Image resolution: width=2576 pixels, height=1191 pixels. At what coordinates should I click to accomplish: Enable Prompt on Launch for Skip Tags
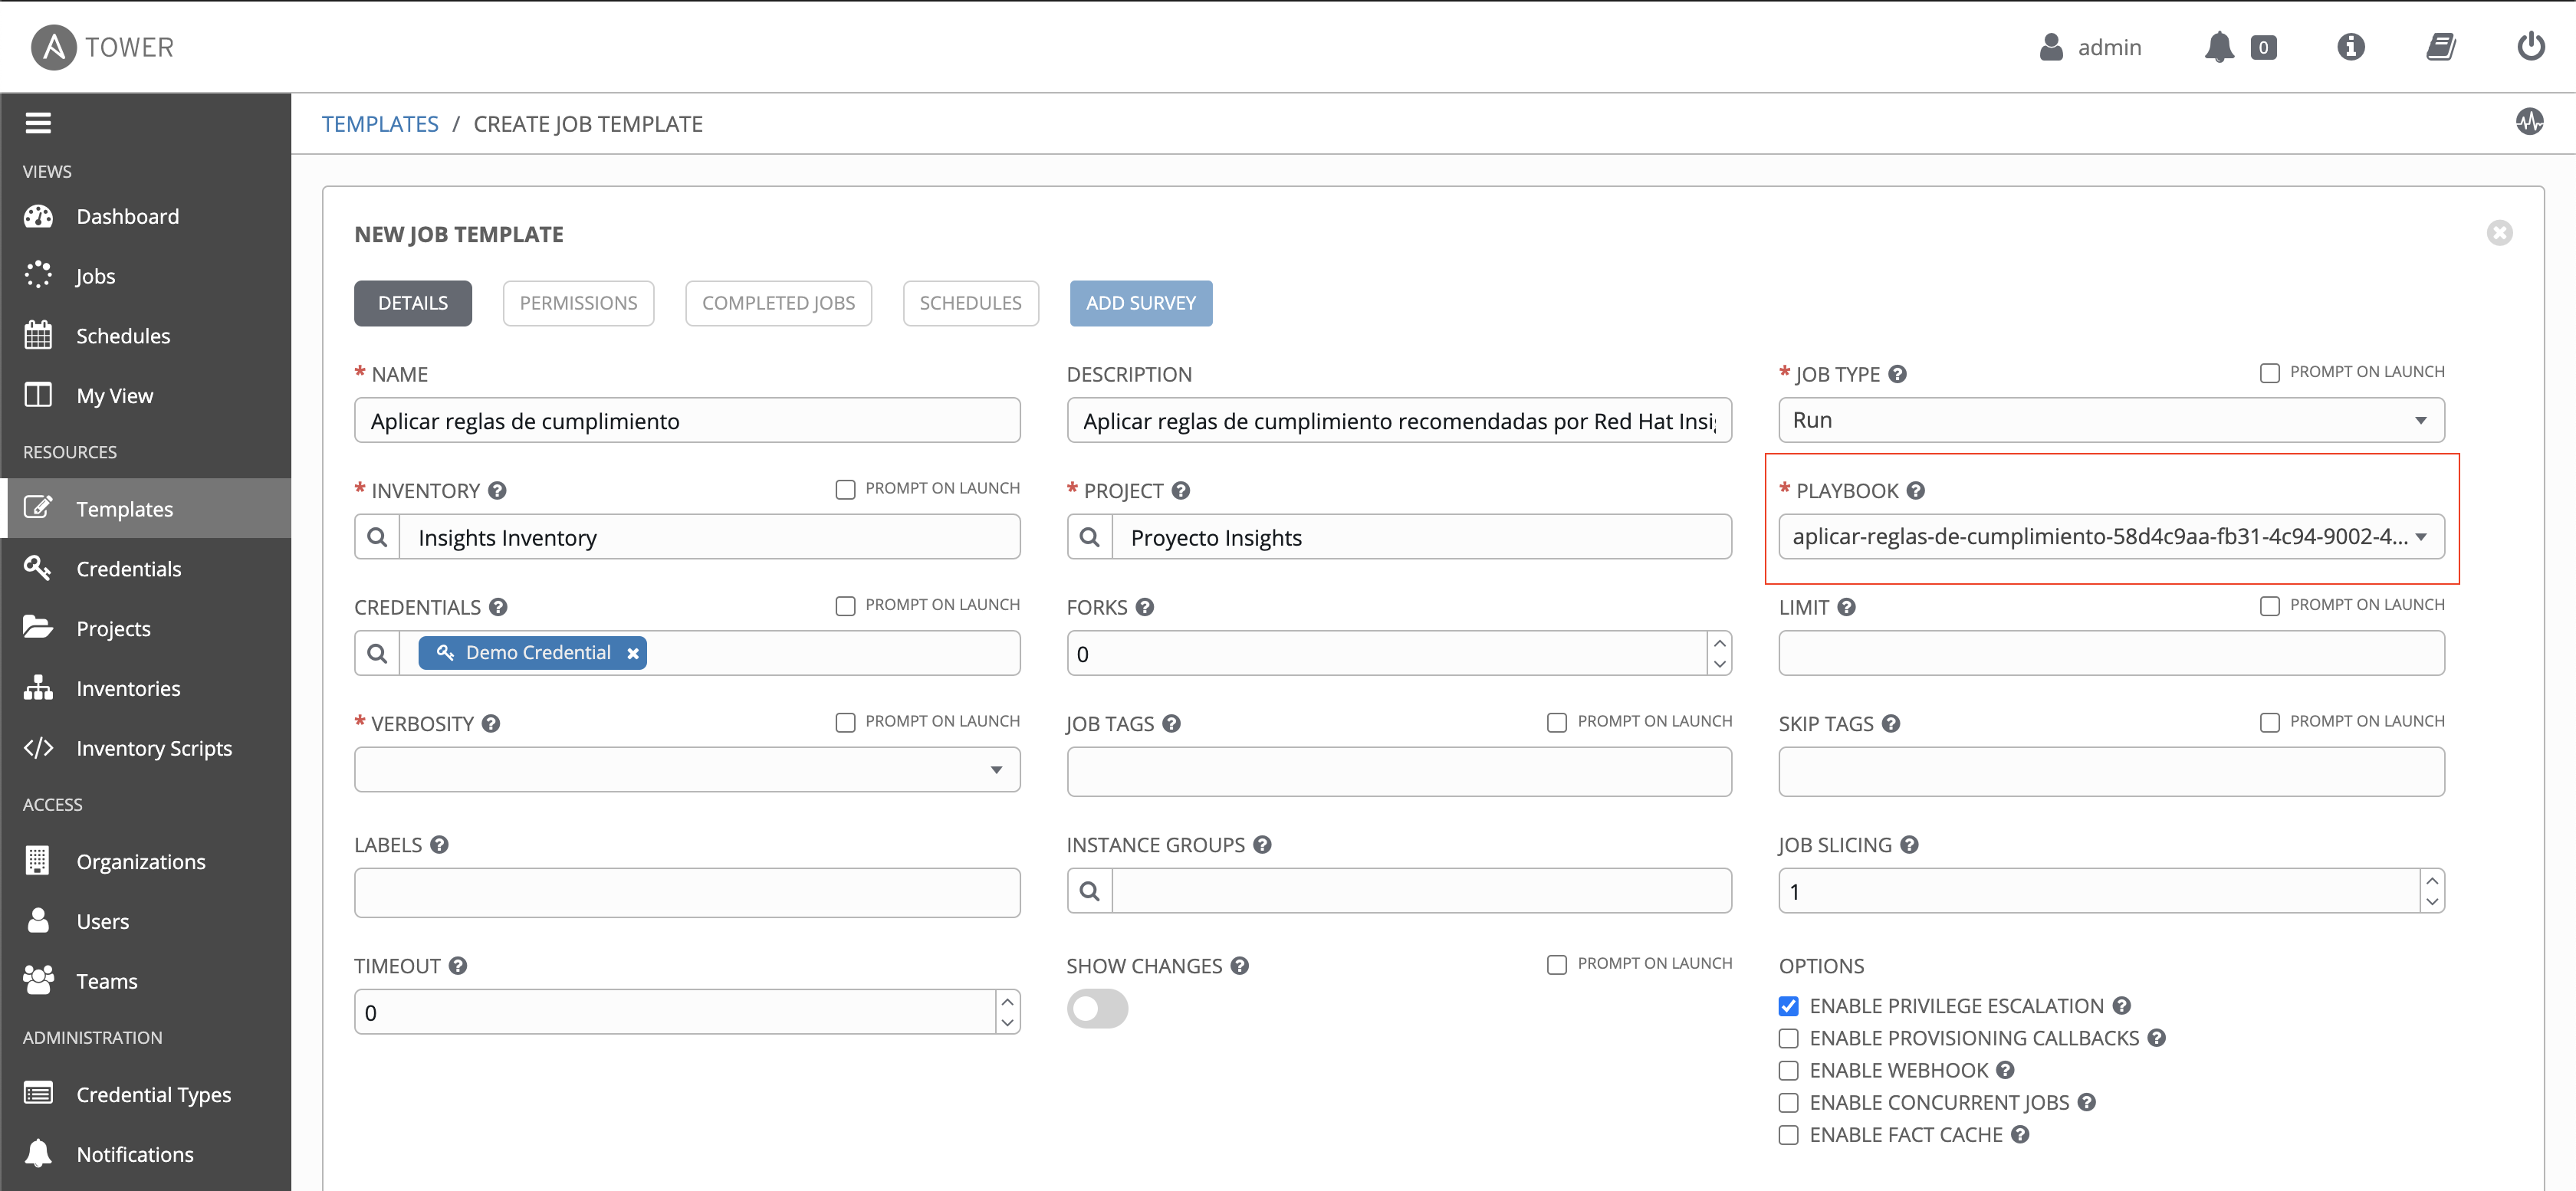click(2269, 723)
